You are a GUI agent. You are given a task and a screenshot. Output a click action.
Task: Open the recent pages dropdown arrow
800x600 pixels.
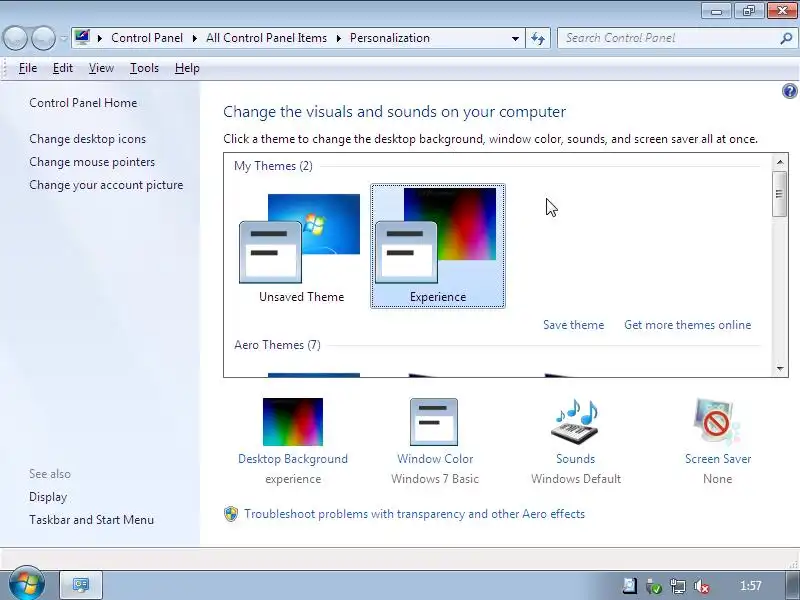point(64,39)
